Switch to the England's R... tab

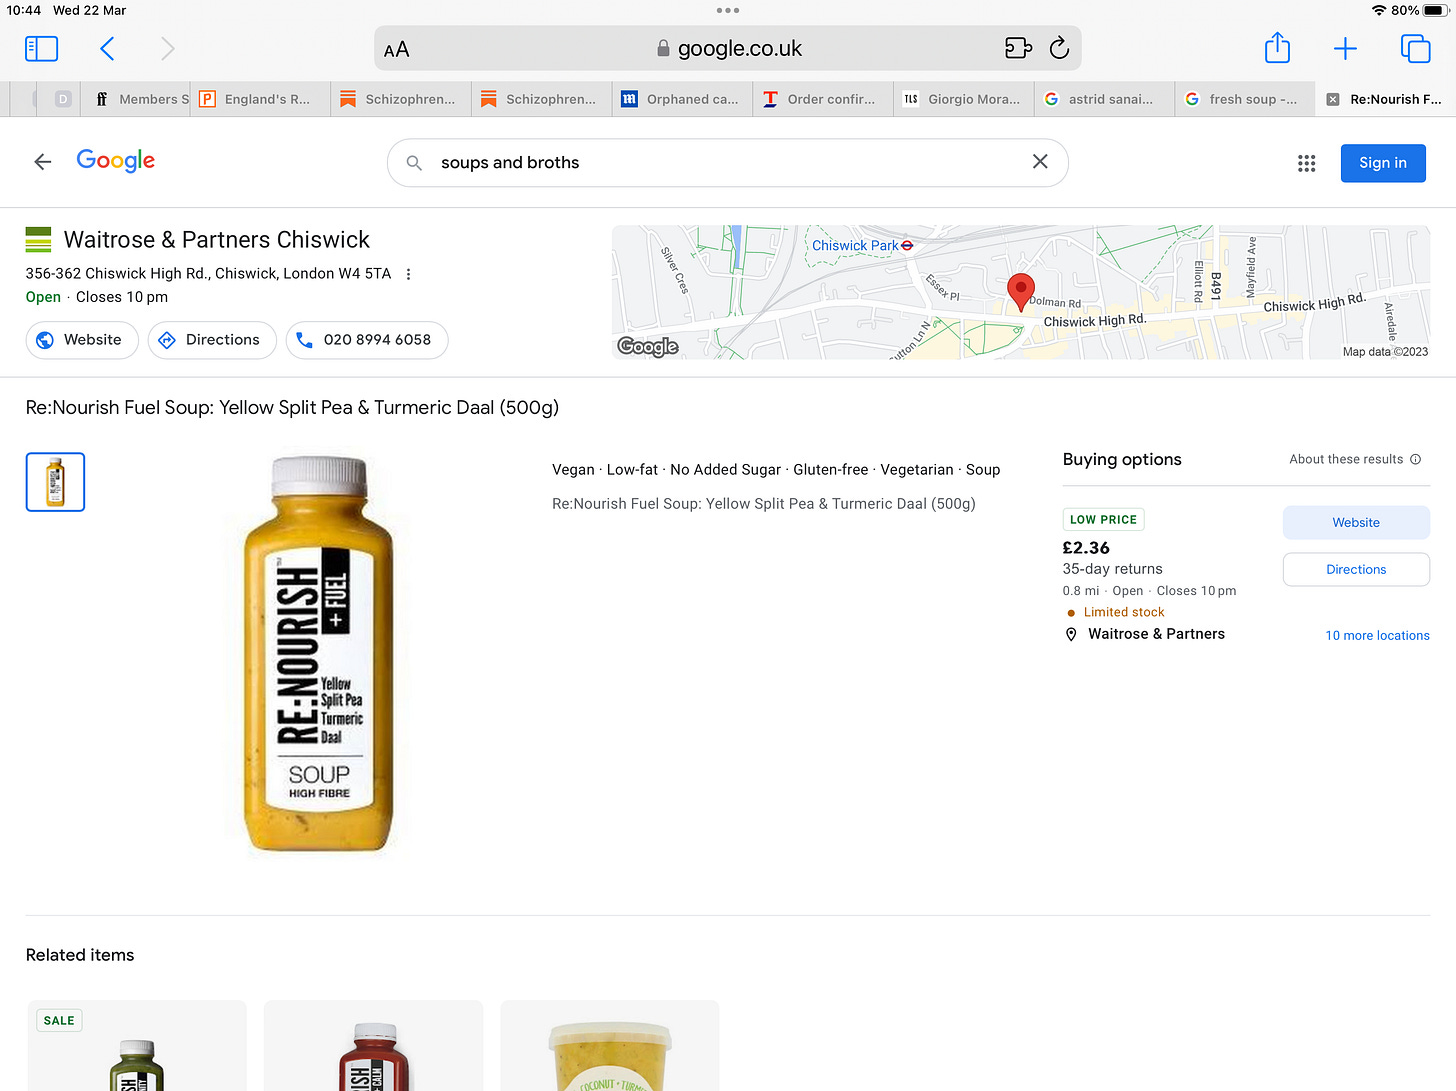coord(260,99)
